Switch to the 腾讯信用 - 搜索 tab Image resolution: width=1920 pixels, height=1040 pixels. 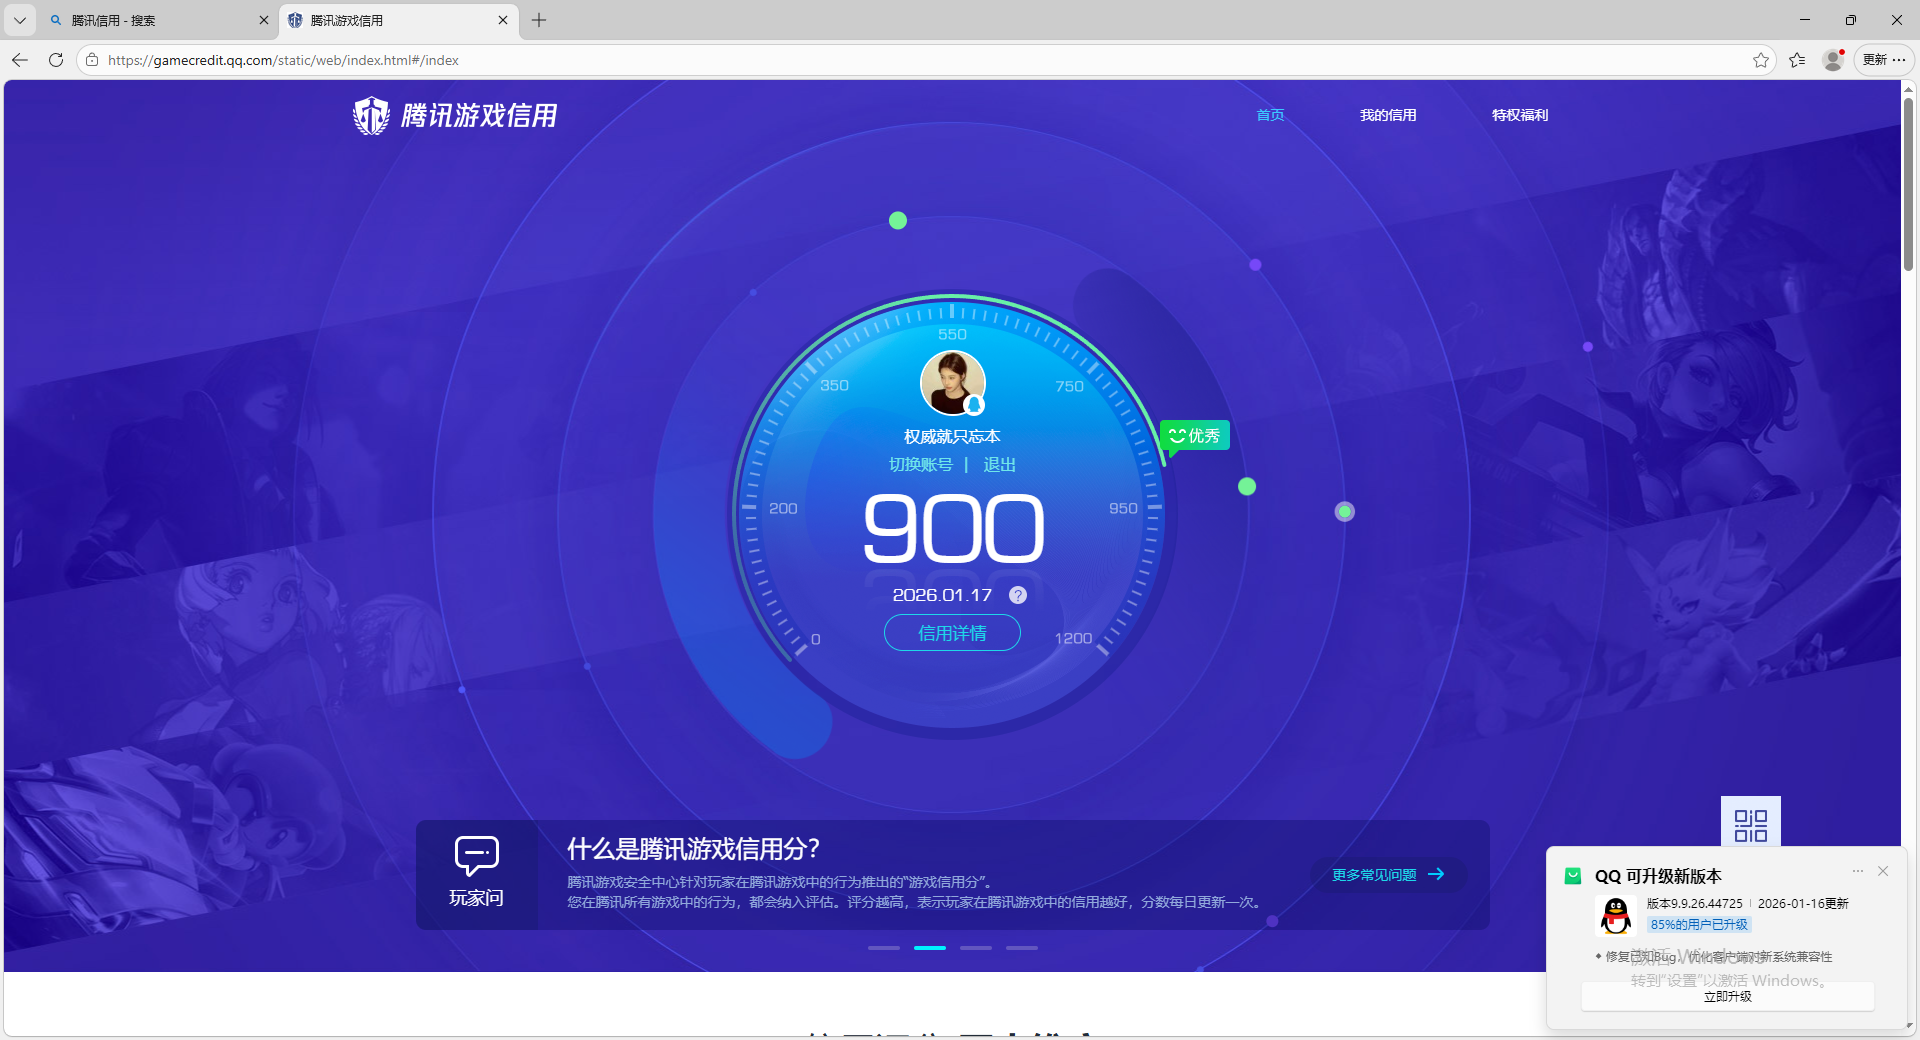coord(150,20)
